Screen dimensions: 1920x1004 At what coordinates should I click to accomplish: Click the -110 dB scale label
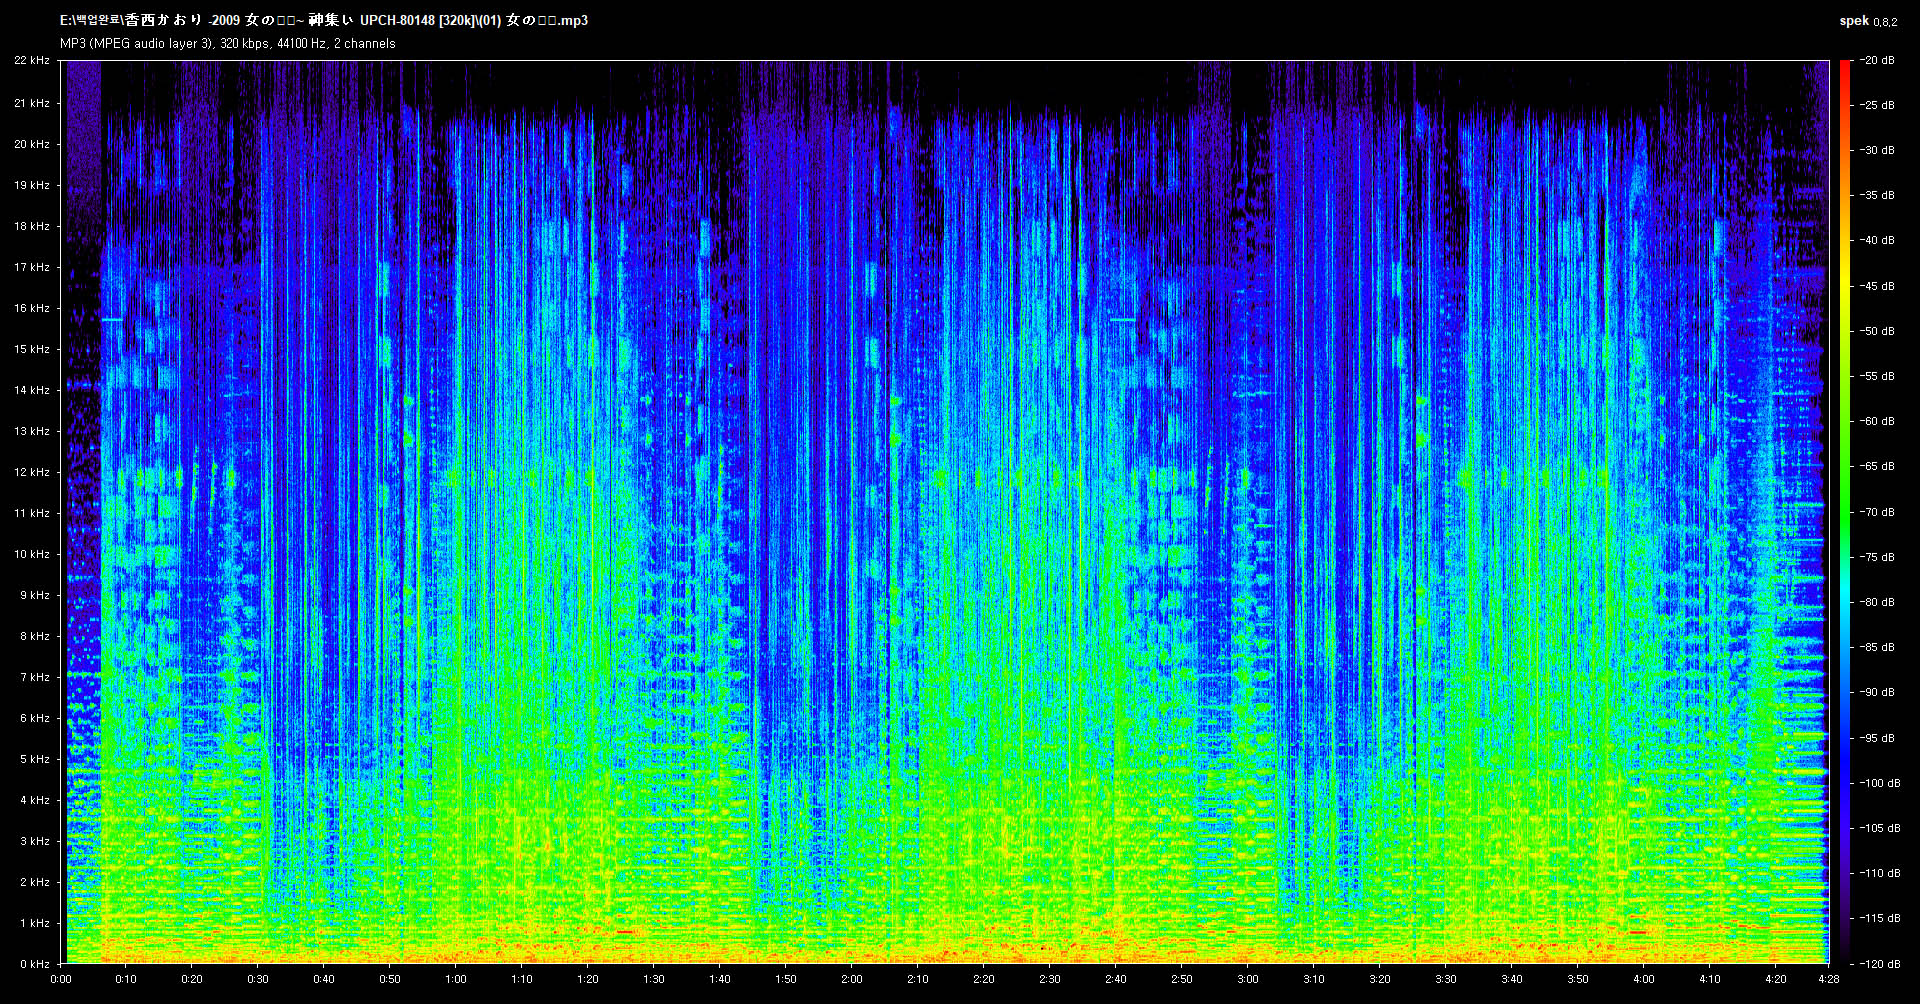tap(1880, 873)
